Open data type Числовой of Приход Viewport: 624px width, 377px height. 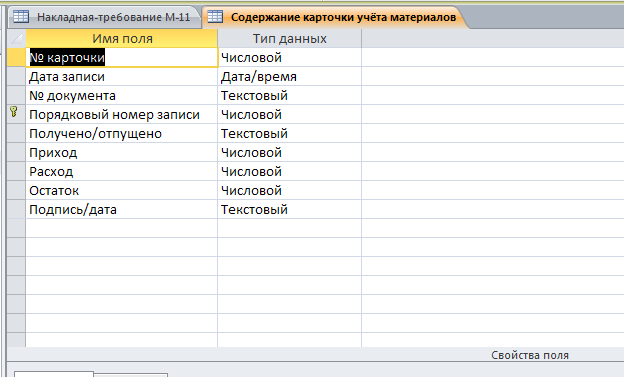[x=289, y=152]
